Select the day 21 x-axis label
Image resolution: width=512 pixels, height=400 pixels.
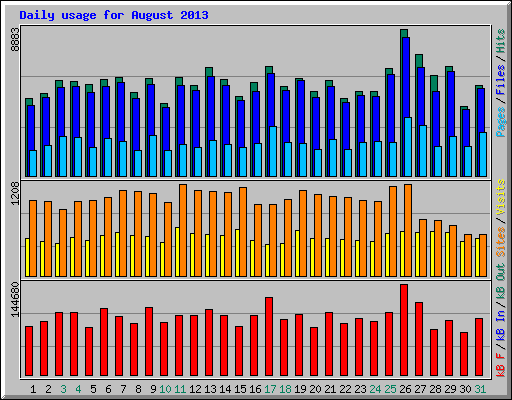pos(330,389)
